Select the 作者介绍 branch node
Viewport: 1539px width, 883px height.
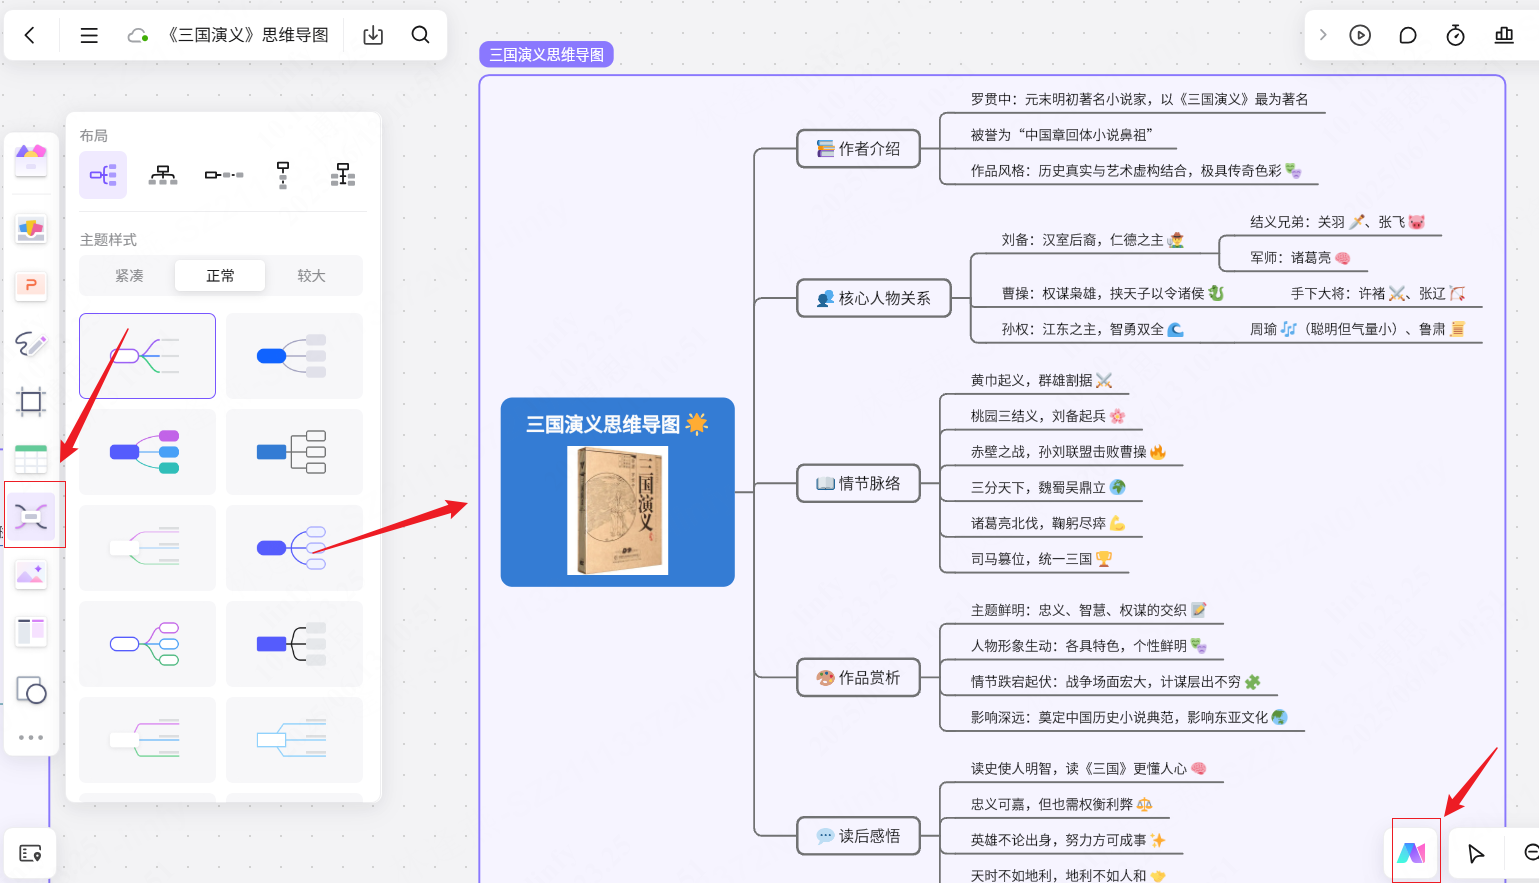858,149
